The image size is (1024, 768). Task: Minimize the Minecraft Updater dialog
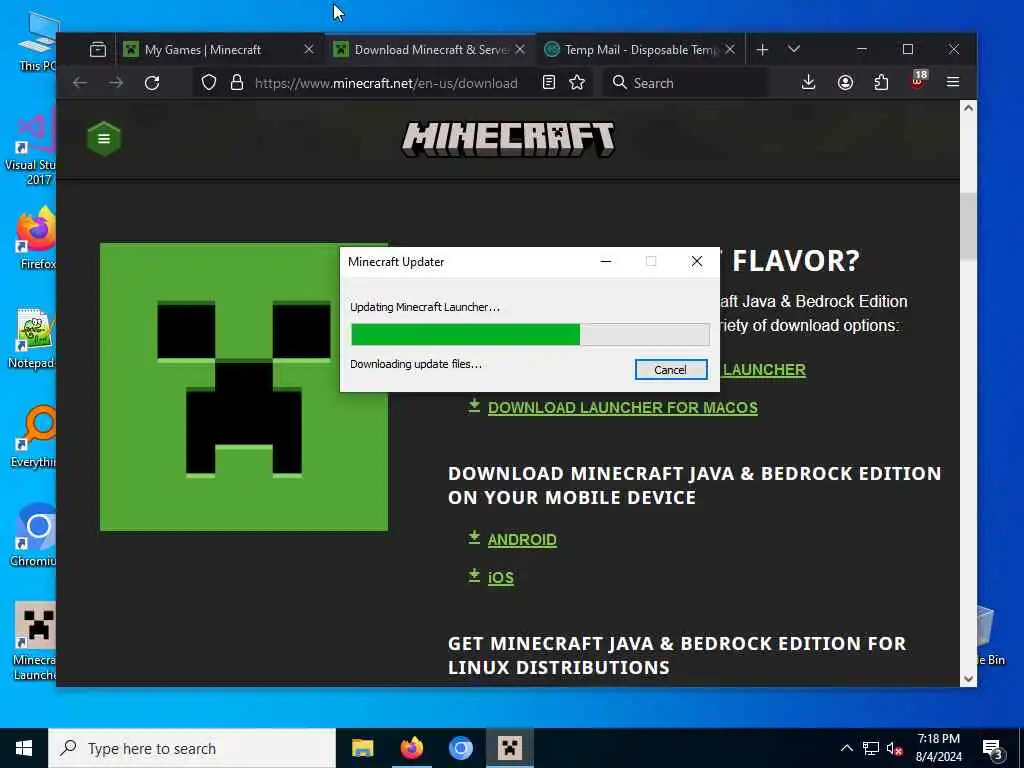click(x=606, y=262)
